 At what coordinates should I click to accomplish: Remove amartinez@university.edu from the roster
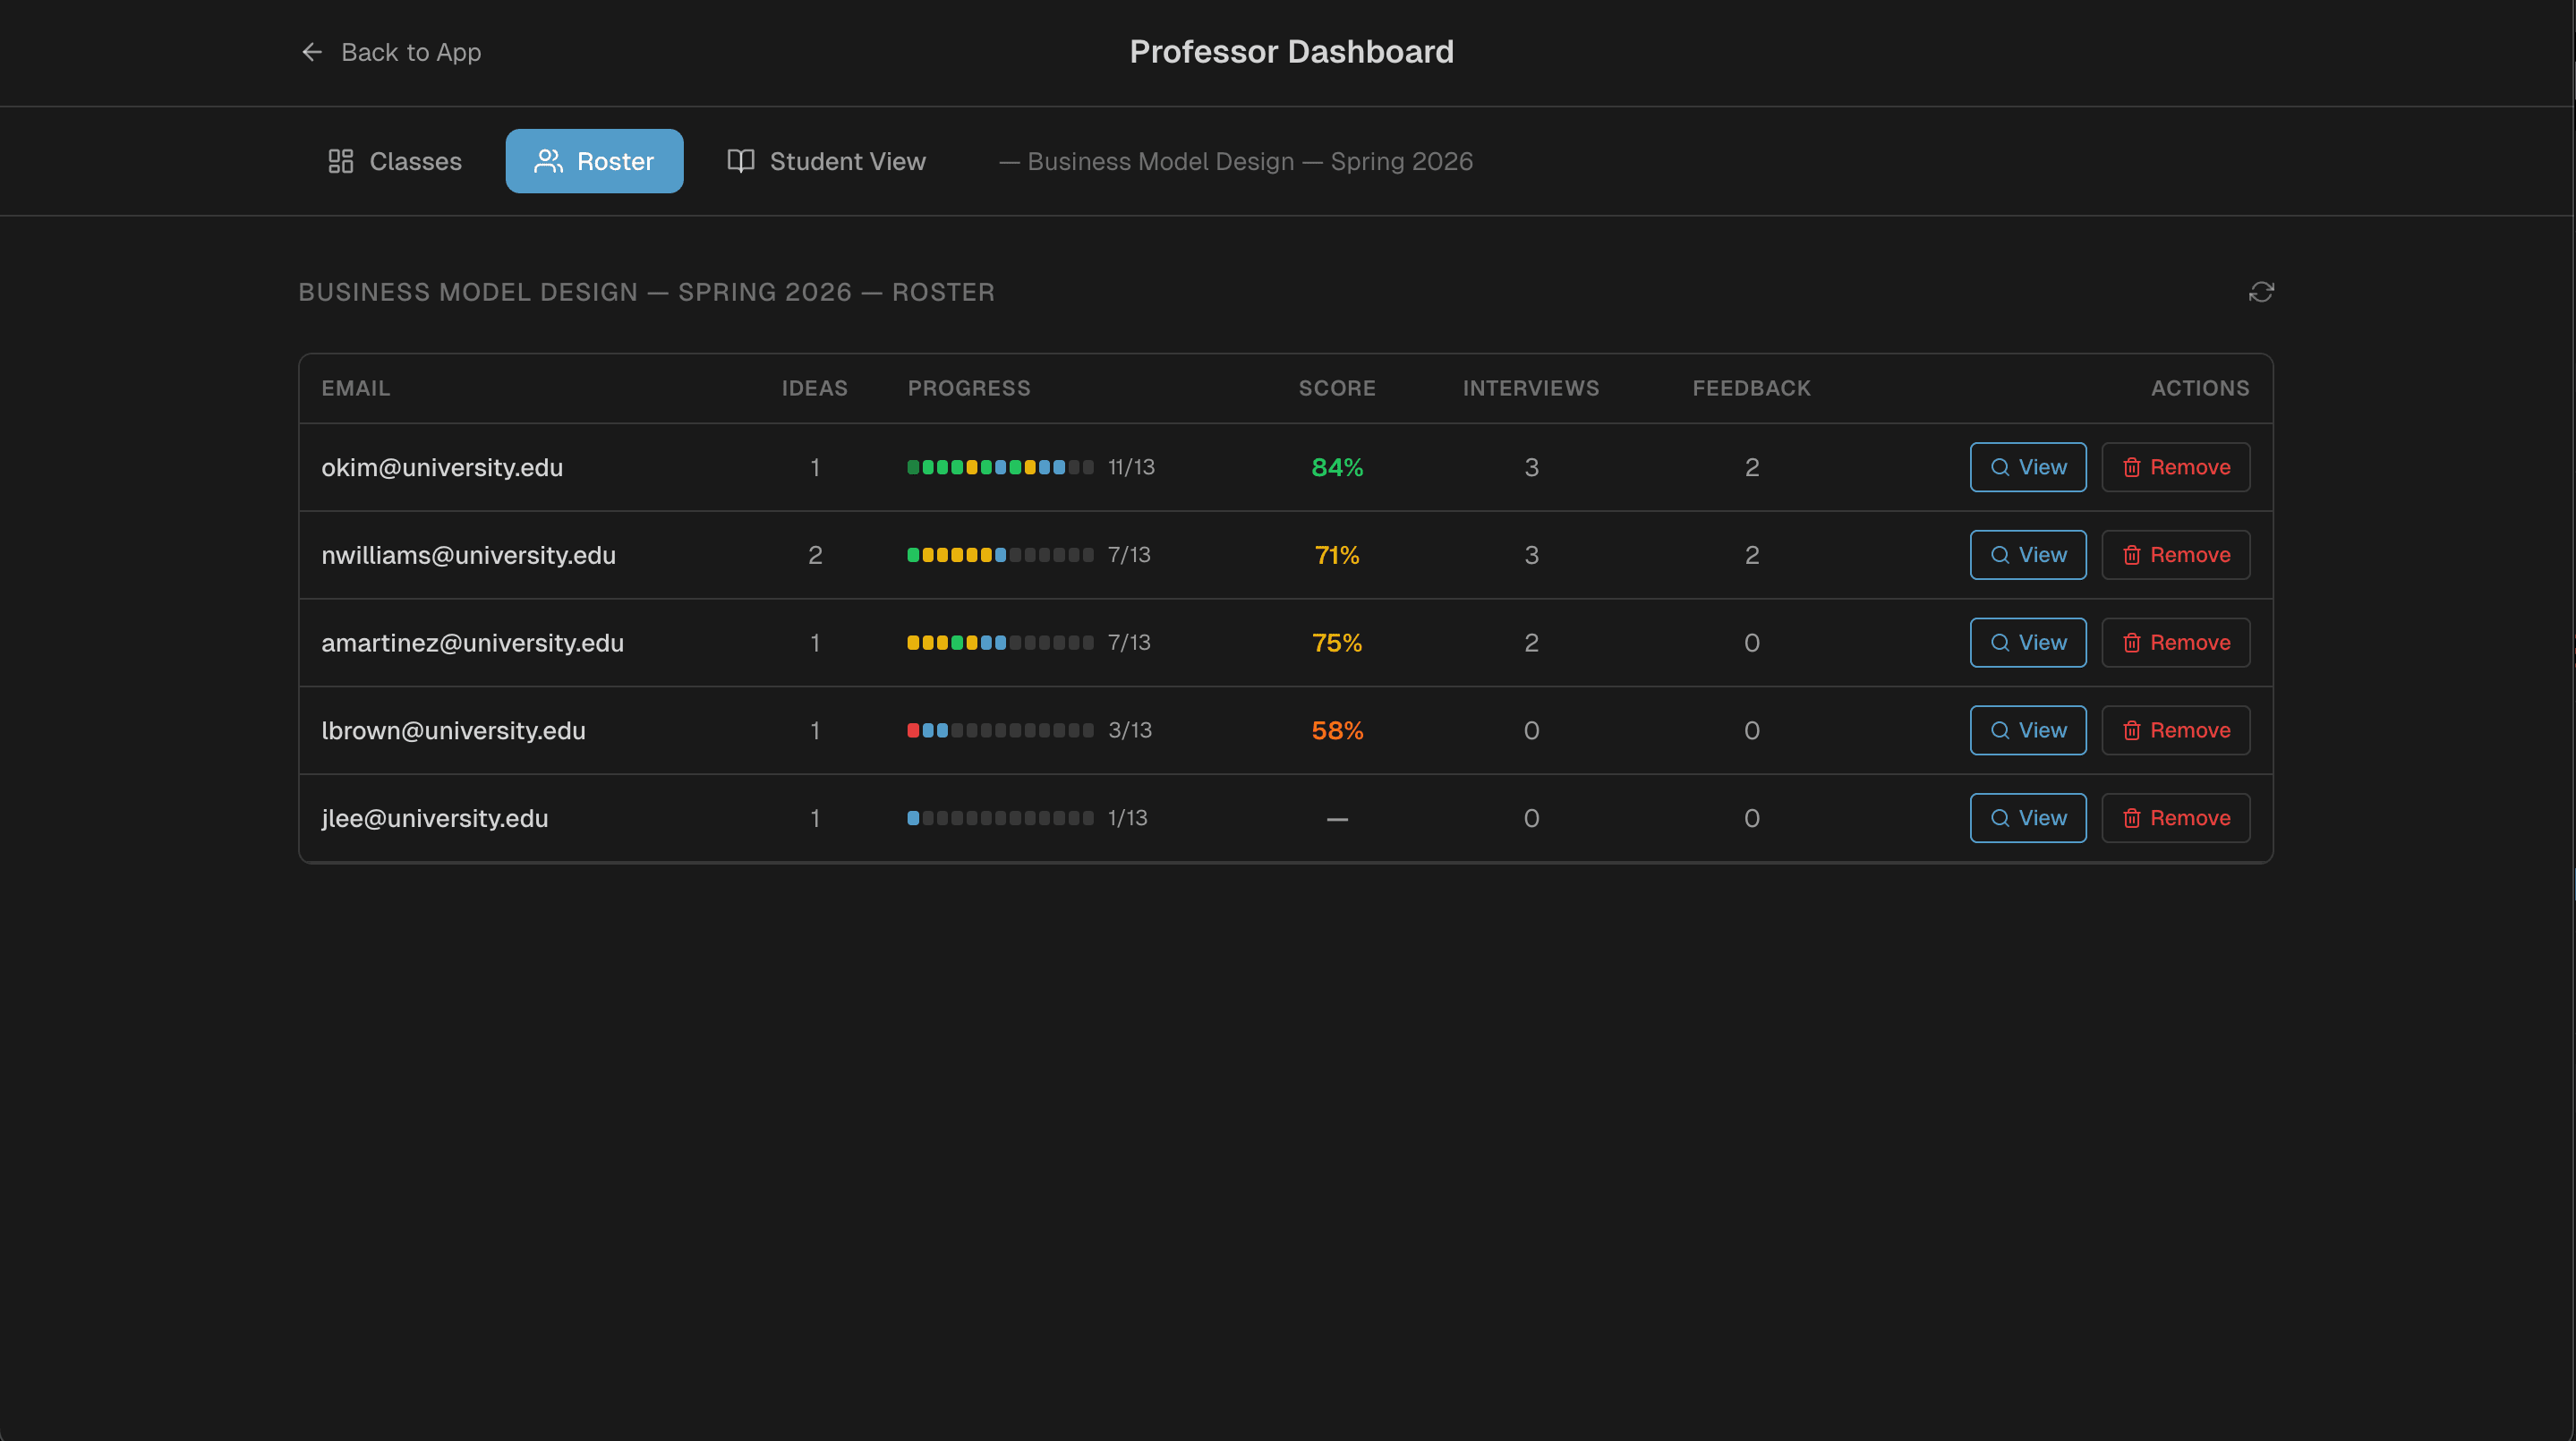(2176, 642)
